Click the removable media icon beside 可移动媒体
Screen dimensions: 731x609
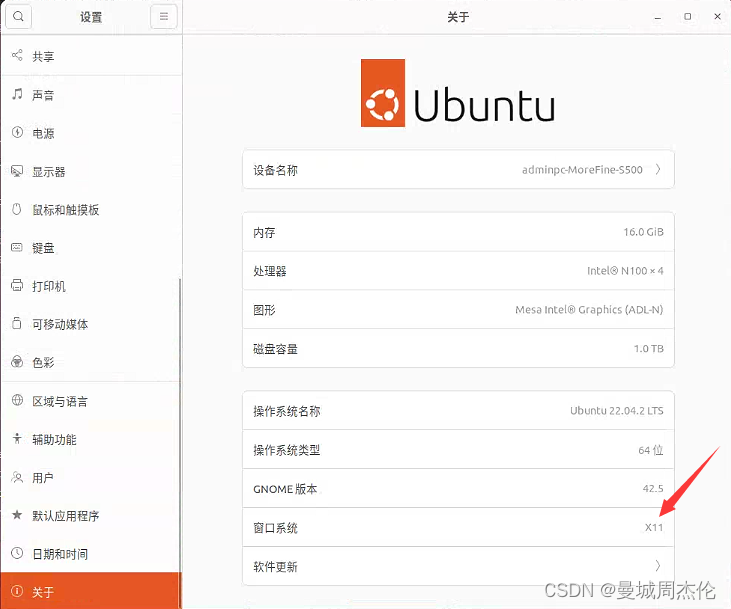click(x=17, y=323)
